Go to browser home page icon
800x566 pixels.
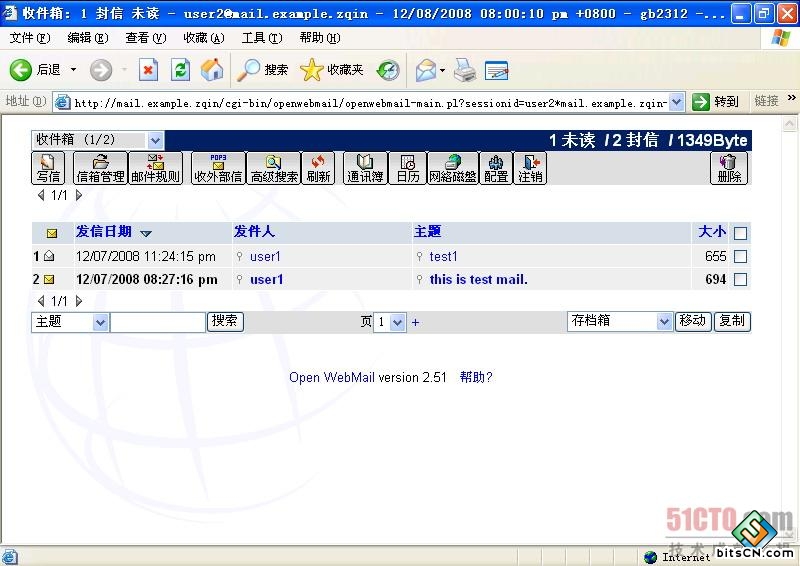(212, 70)
